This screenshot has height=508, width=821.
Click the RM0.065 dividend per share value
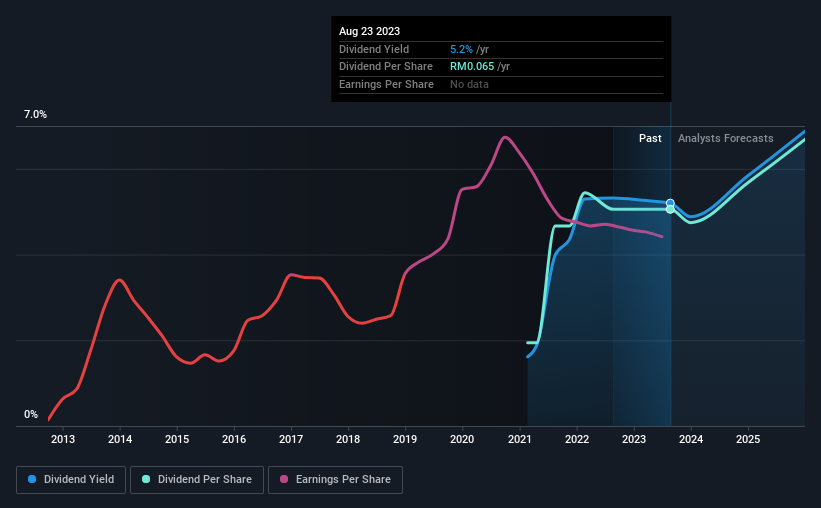point(470,67)
